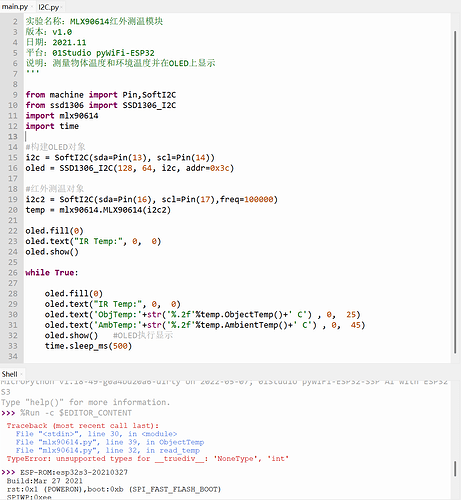Click the 'while True:' statement
The width and height of the screenshot is (461, 500).
pos(52,273)
